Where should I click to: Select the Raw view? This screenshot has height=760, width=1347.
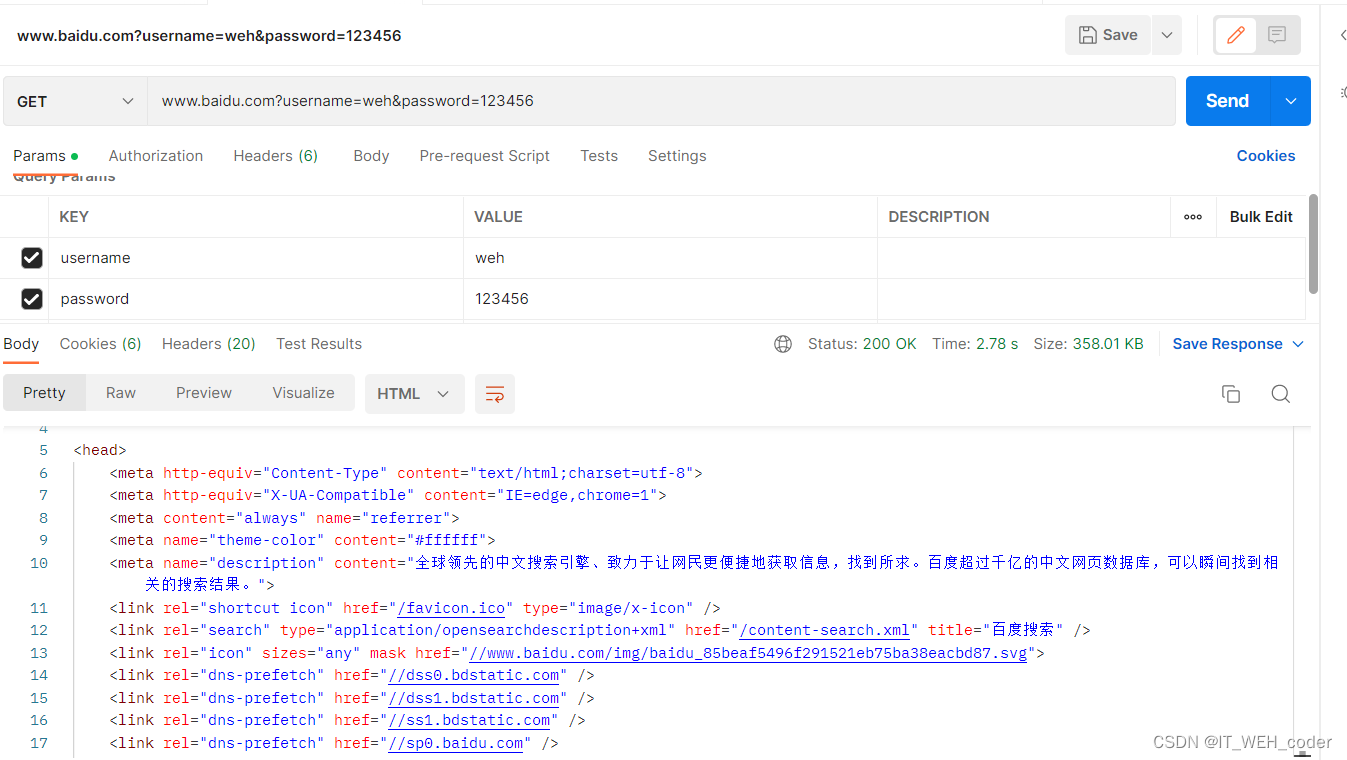pos(121,393)
